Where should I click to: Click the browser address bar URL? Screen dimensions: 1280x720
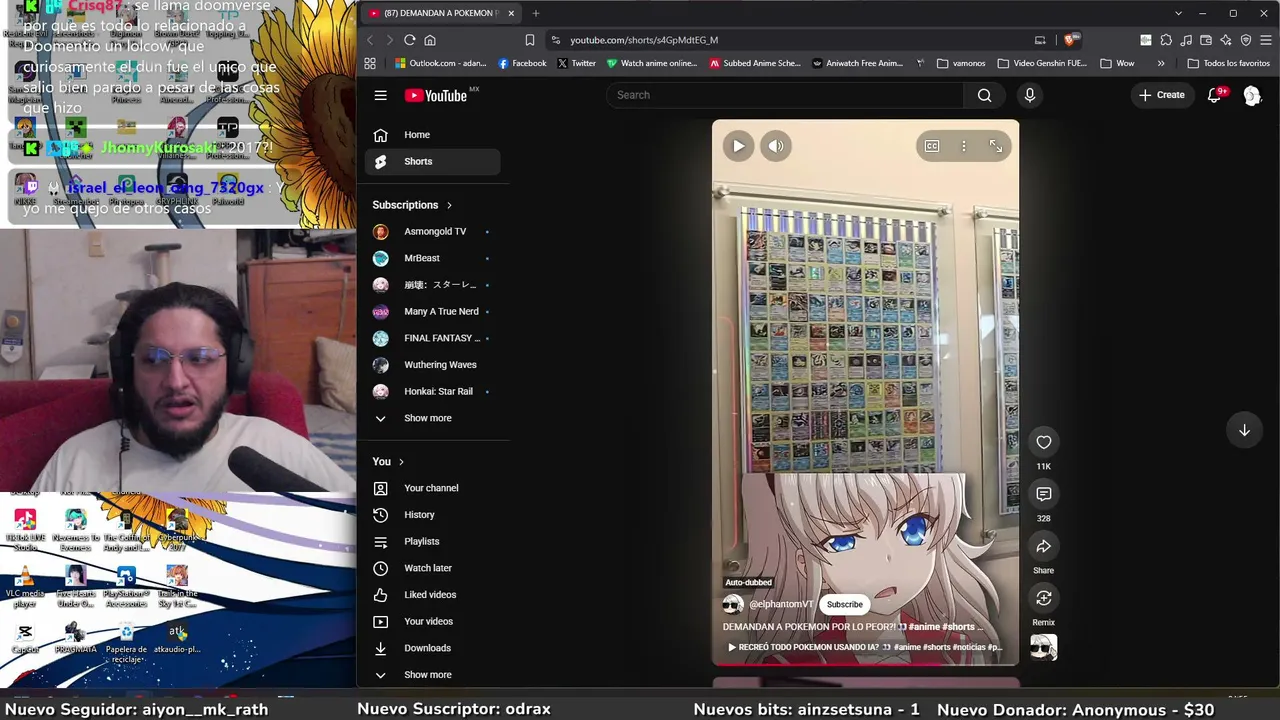pyautogui.click(x=644, y=40)
